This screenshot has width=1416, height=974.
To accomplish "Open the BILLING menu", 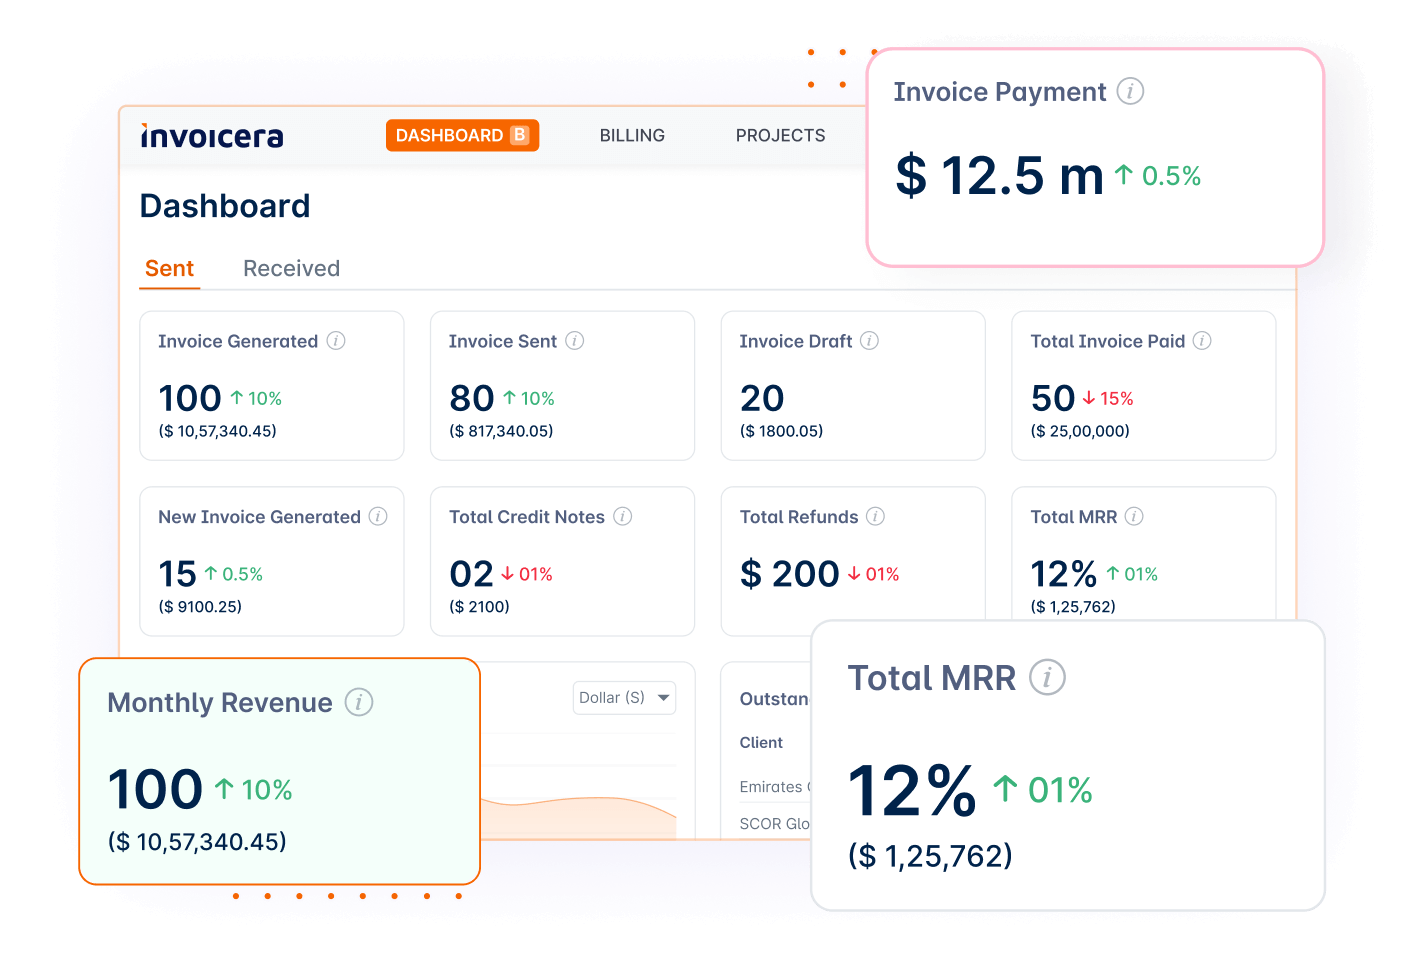I will [x=632, y=135].
